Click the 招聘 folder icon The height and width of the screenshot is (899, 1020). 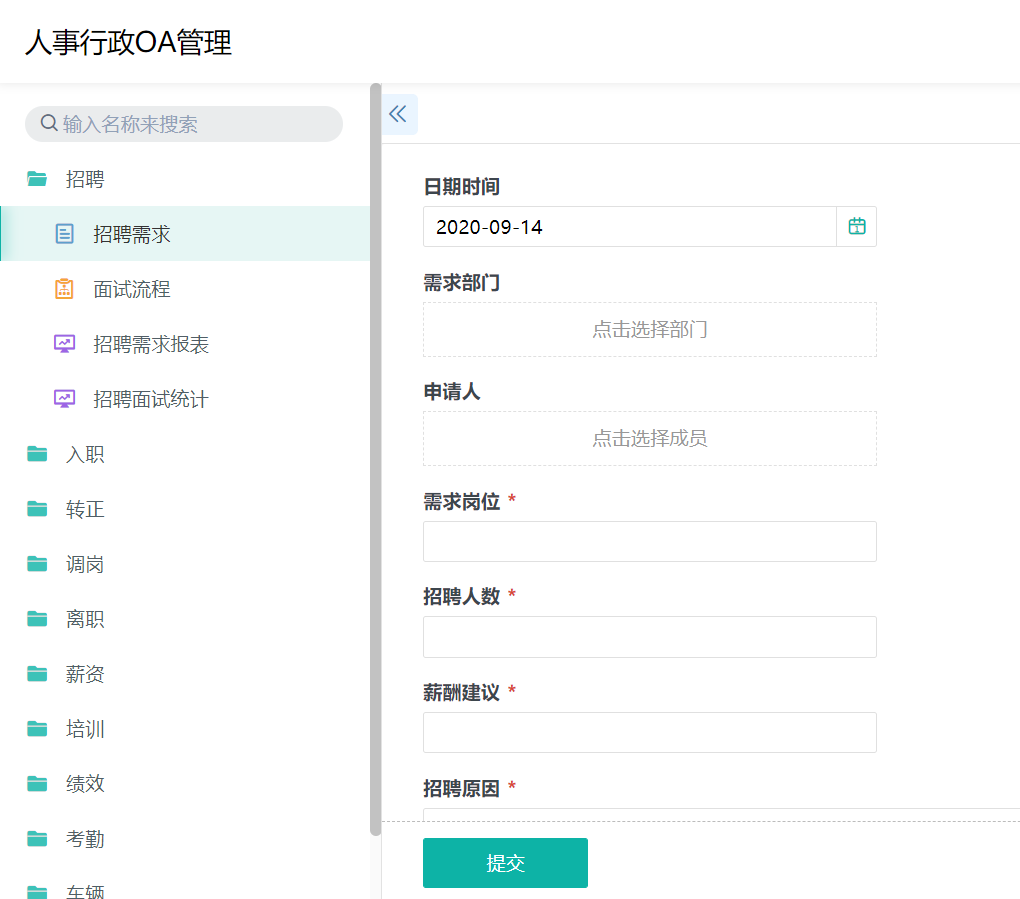pyautogui.click(x=37, y=178)
